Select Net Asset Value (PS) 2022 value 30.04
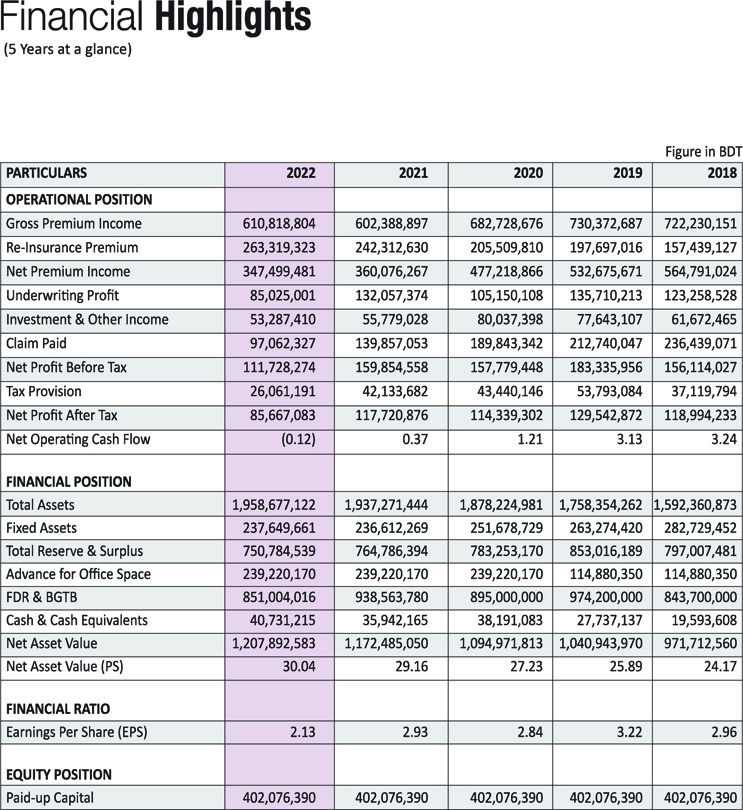This screenshot has height=810, width=743. (x=299, y=667)
